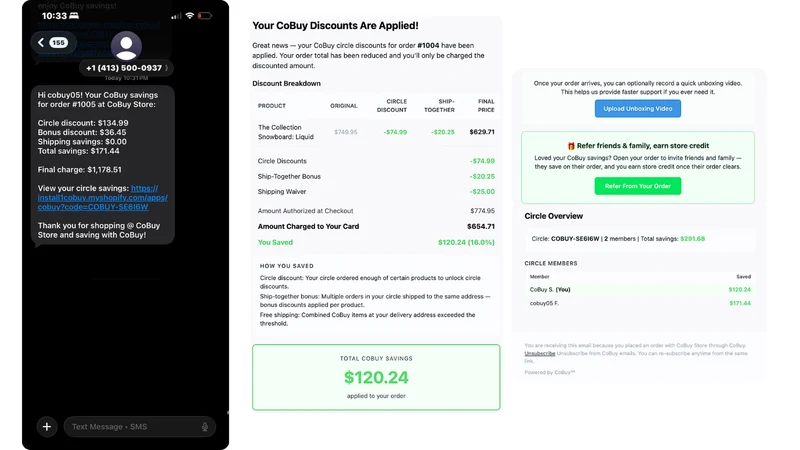Tap the battery indicator icon
The image size is (800, 450).
click(205, 16)
